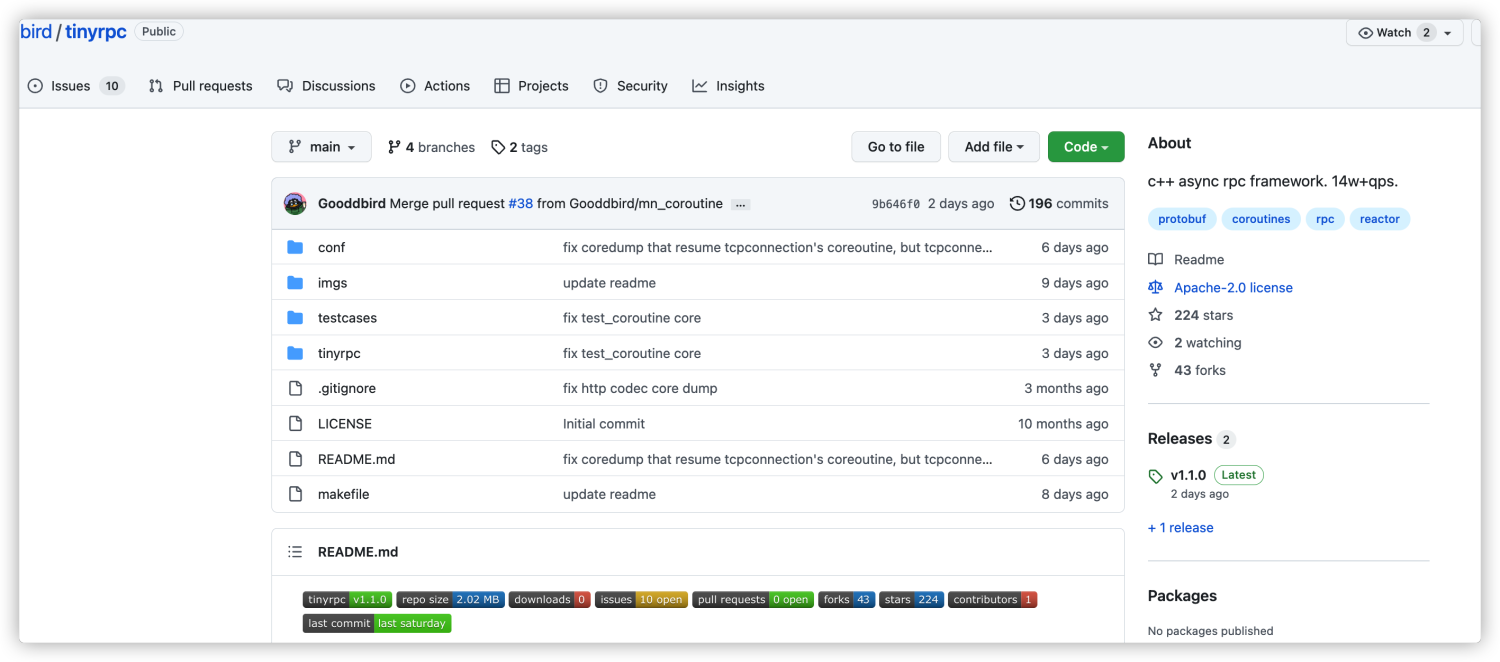1500x662 pixels.
Task: Click the branches icon beside 4 branches
Action: click(394, 147)
